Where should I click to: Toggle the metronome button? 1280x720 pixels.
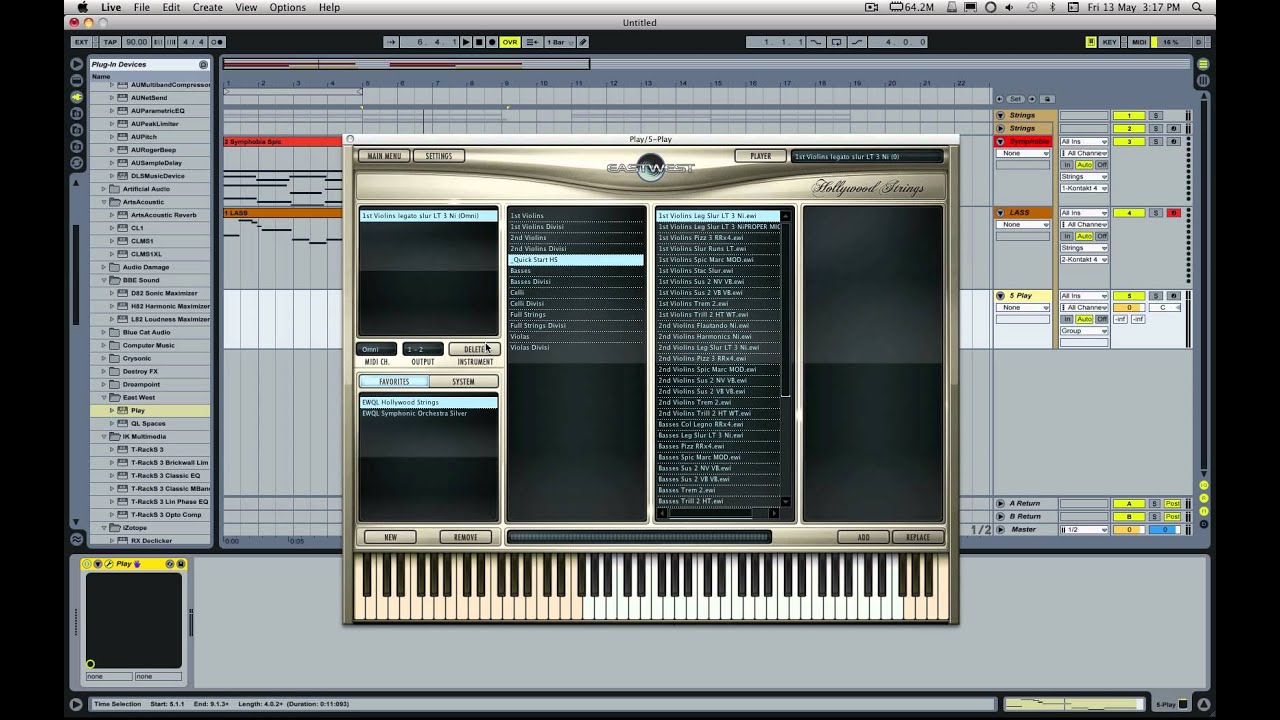click(x=216, y=42)
